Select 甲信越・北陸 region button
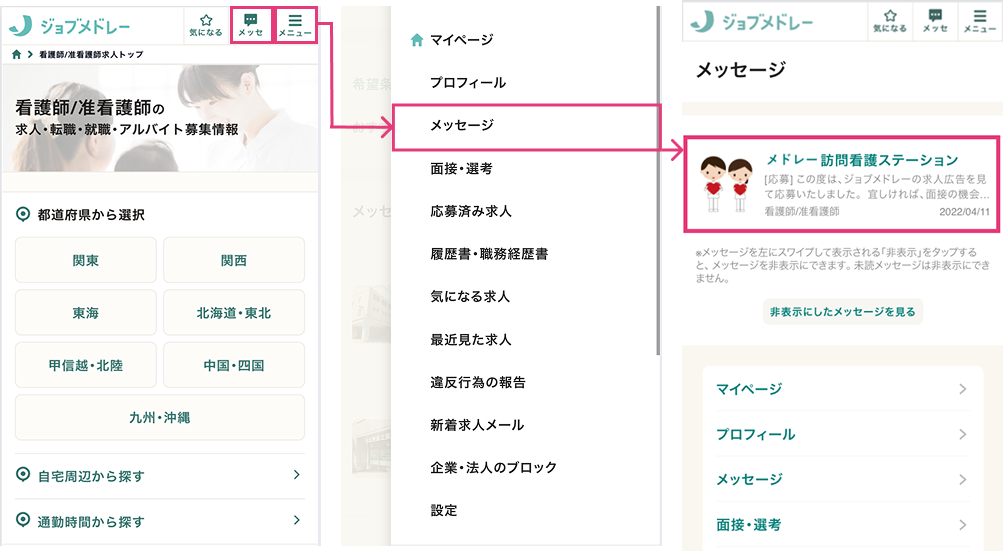Screen dimensions: 1003x556 86,365
